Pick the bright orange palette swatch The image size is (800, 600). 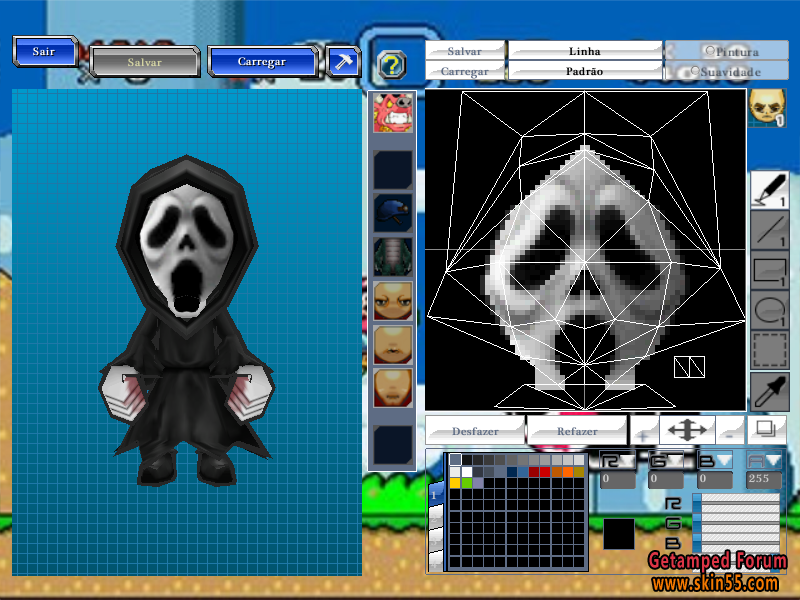pos(567,471)
